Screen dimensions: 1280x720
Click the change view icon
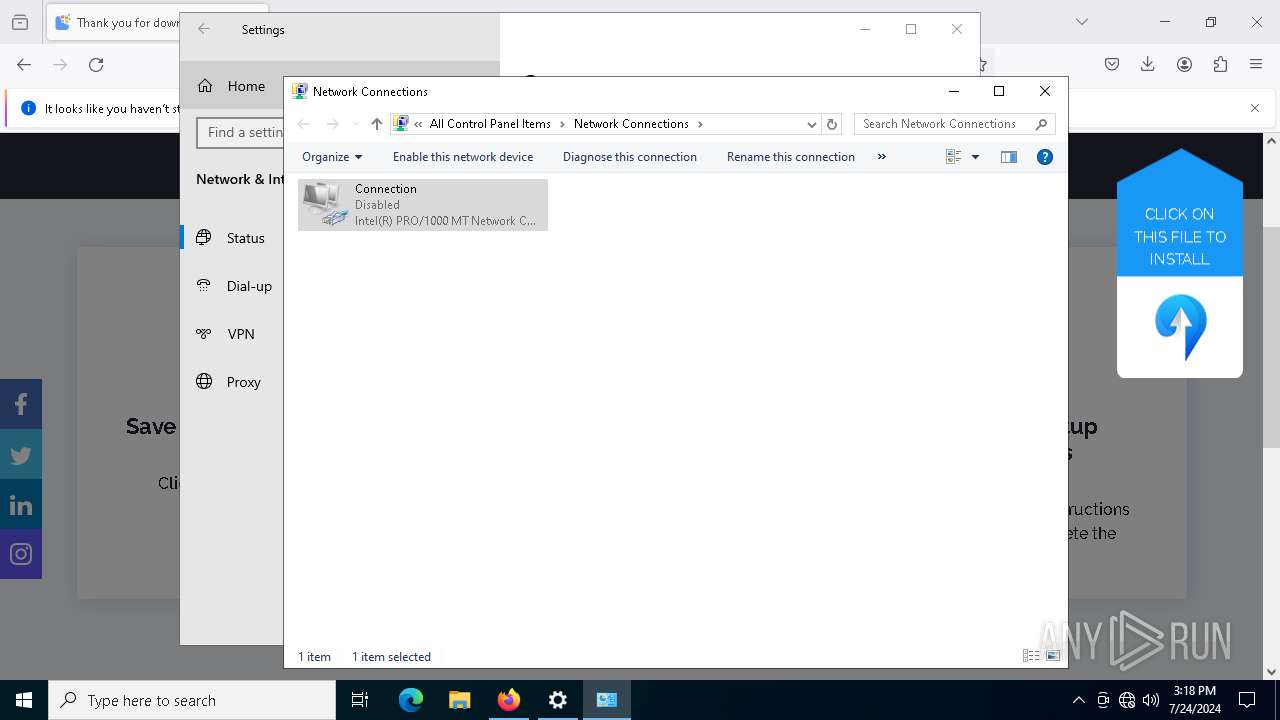(953, 157)
